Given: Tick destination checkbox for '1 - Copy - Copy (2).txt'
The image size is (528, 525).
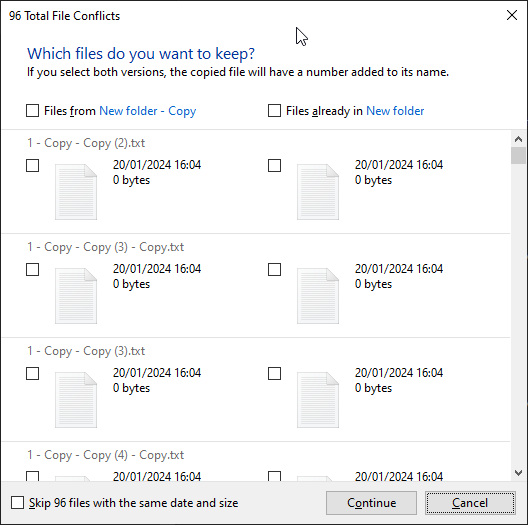Looking at the screenshot, I should (x=274, y=165).
